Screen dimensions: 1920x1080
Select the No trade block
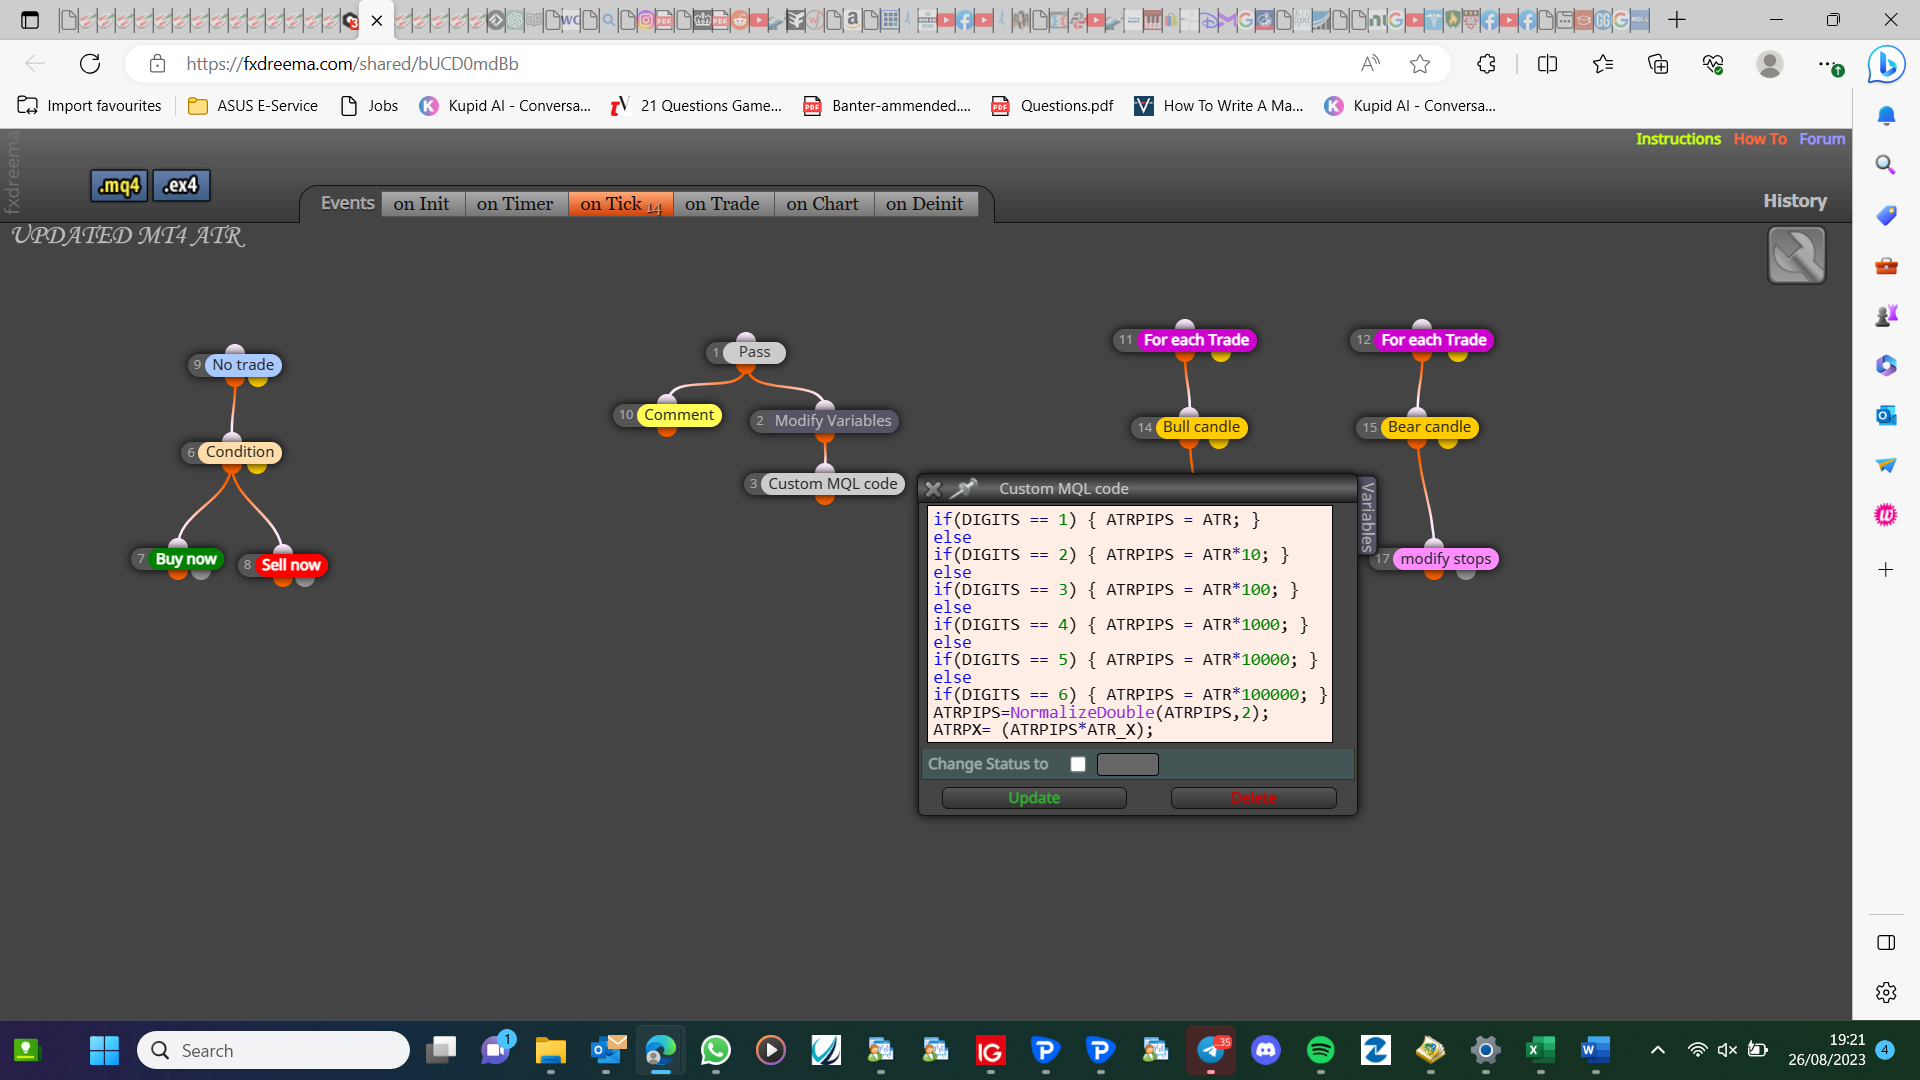pyautogui.click(x=243, y=365)
